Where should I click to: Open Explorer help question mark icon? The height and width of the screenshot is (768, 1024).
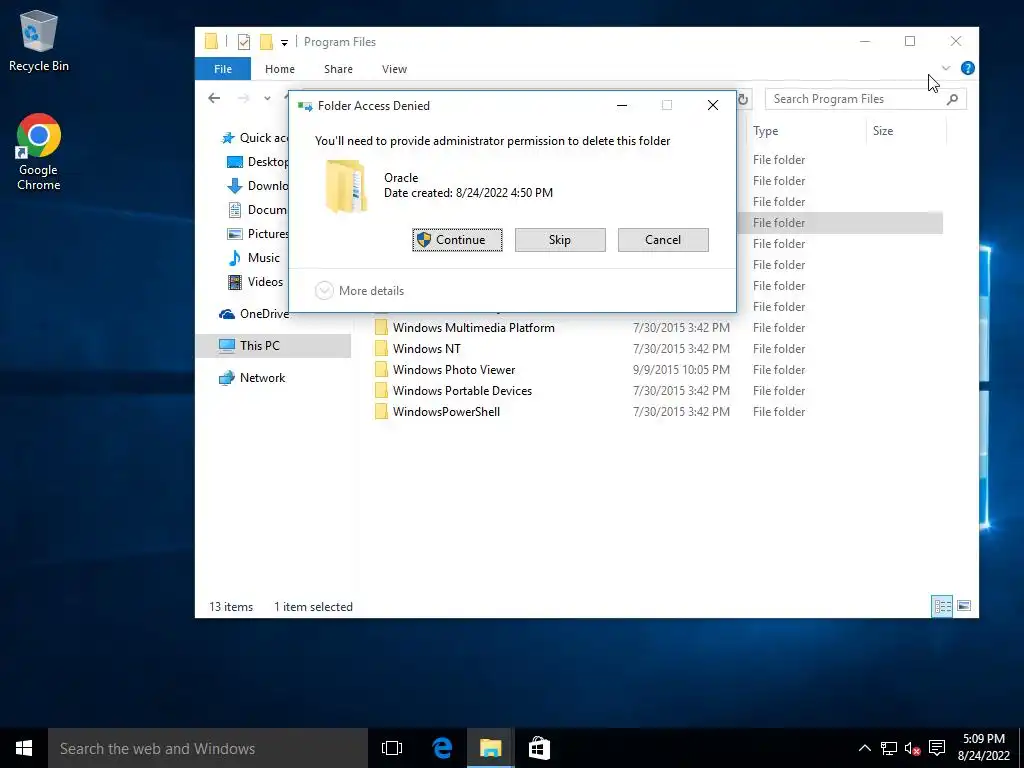pyautogui.click(x=968, y=68)
